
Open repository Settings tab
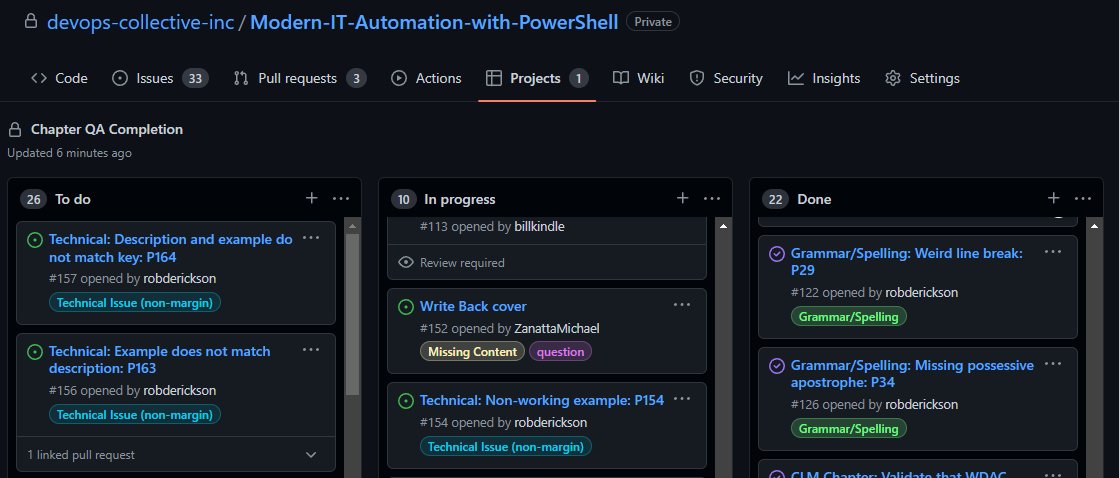(922, 78)
